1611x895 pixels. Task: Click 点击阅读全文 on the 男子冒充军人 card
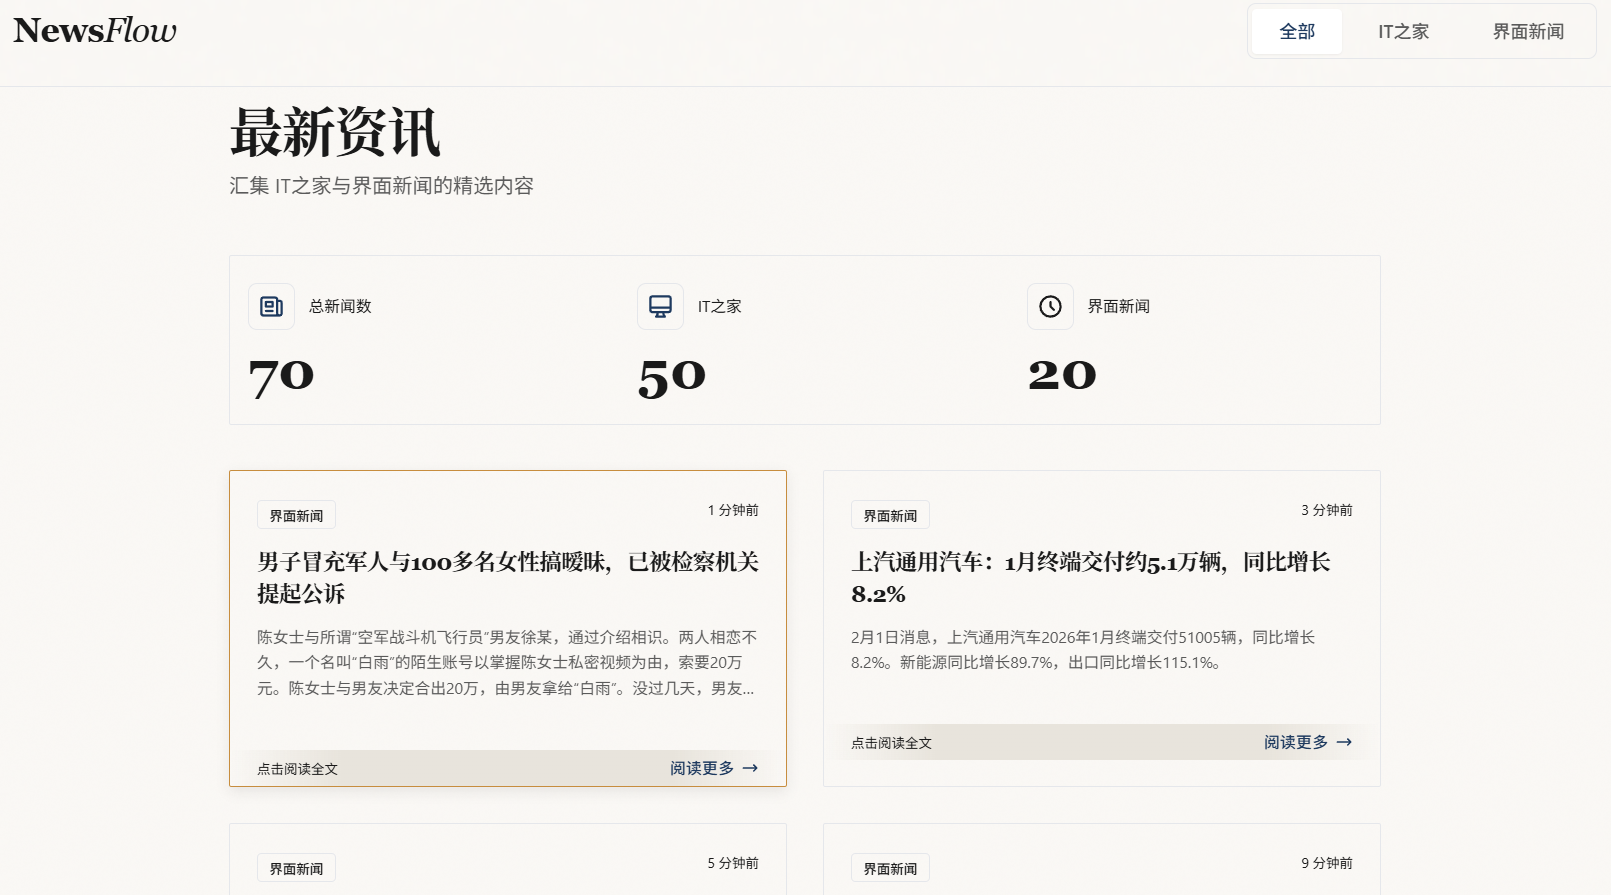(297, 769)
